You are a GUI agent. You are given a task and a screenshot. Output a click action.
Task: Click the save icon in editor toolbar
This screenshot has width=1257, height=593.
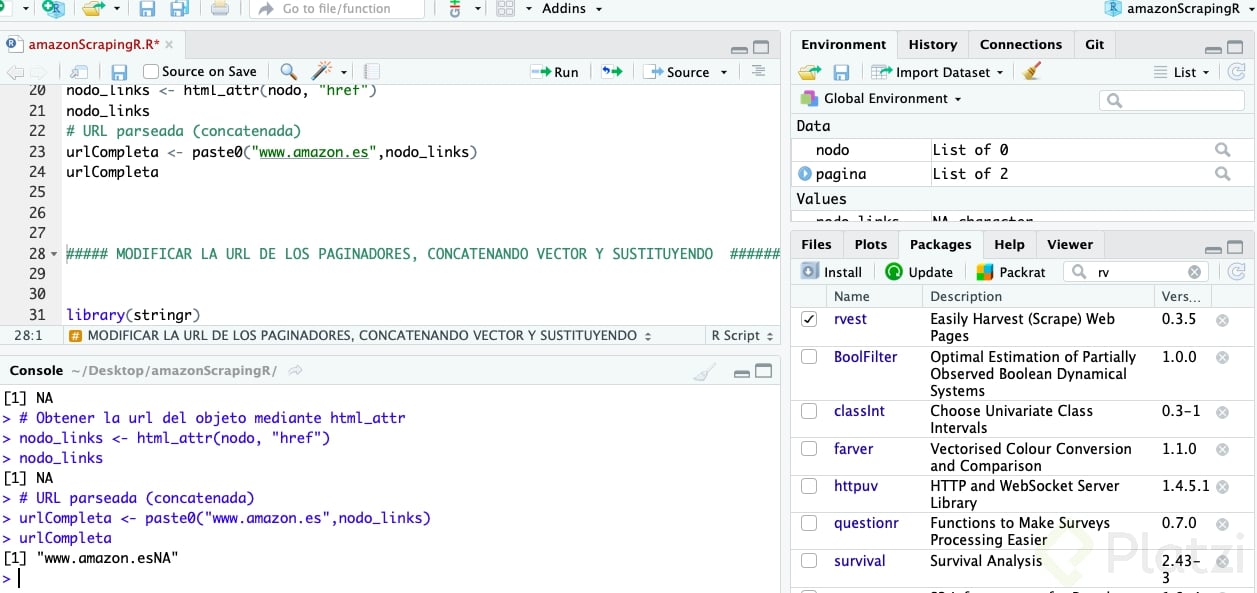(119, 72)
